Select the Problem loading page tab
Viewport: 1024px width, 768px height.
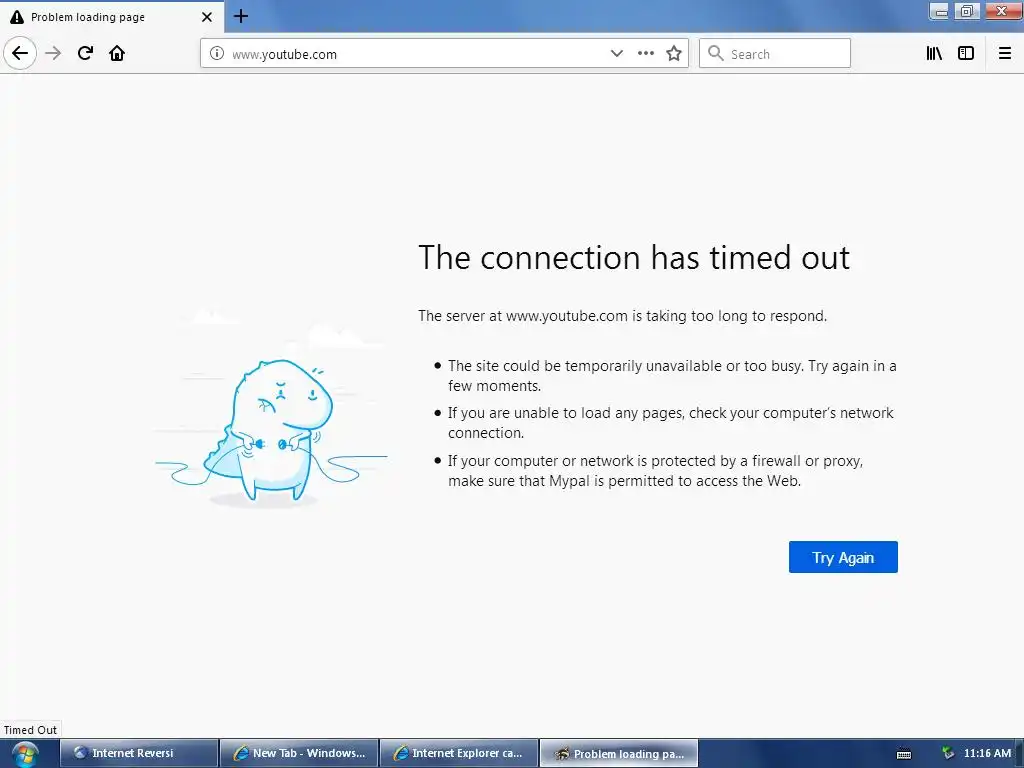pos(111,17)
